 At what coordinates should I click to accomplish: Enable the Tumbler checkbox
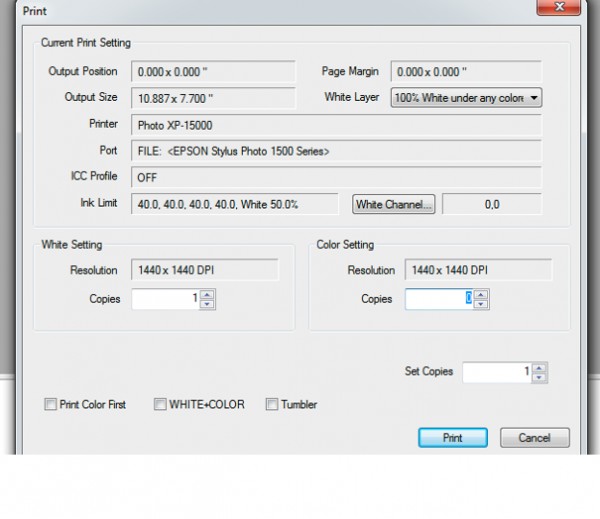[x=272, y=405]
